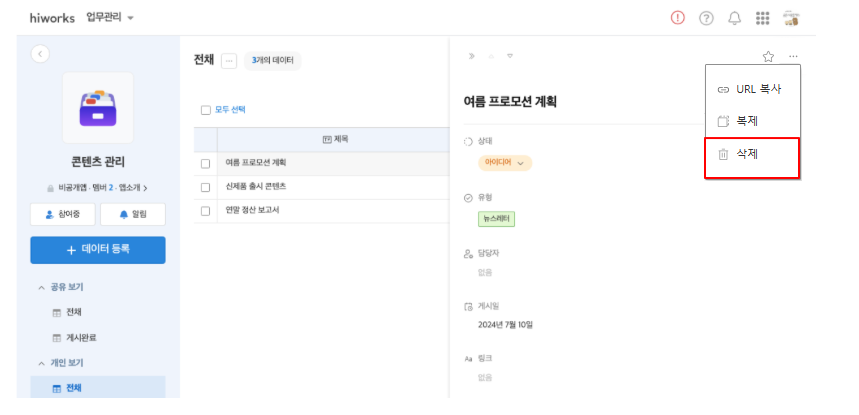Click the more options ellipsis beside 전체
Viewport: 859px width, 415px height.
click(x=229, y=61)
